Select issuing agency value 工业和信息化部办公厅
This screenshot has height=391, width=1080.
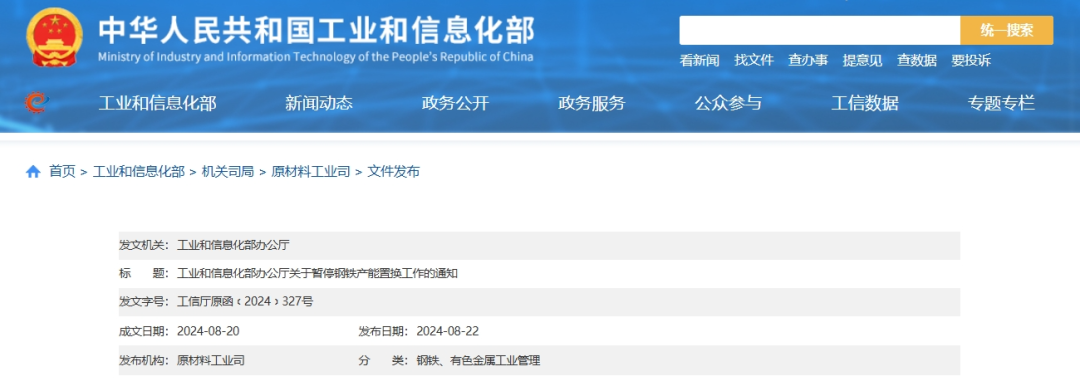pos(233,245)
